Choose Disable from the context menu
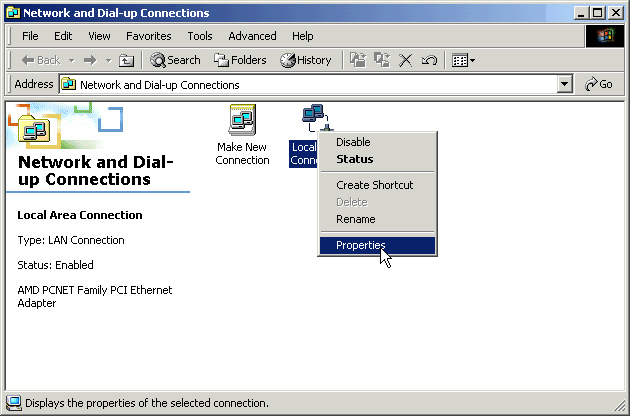630x416 pixels. [x=353, y=142]
